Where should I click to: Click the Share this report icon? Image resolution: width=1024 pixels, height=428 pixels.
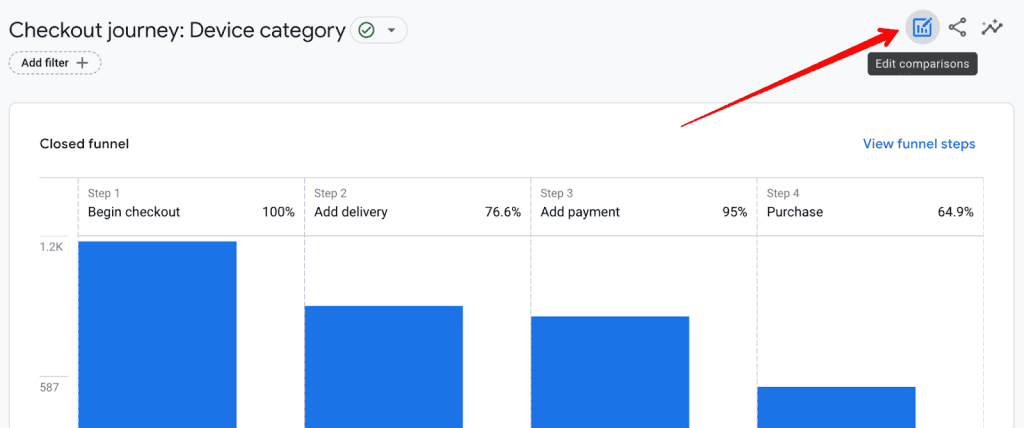tap(957, 28)
